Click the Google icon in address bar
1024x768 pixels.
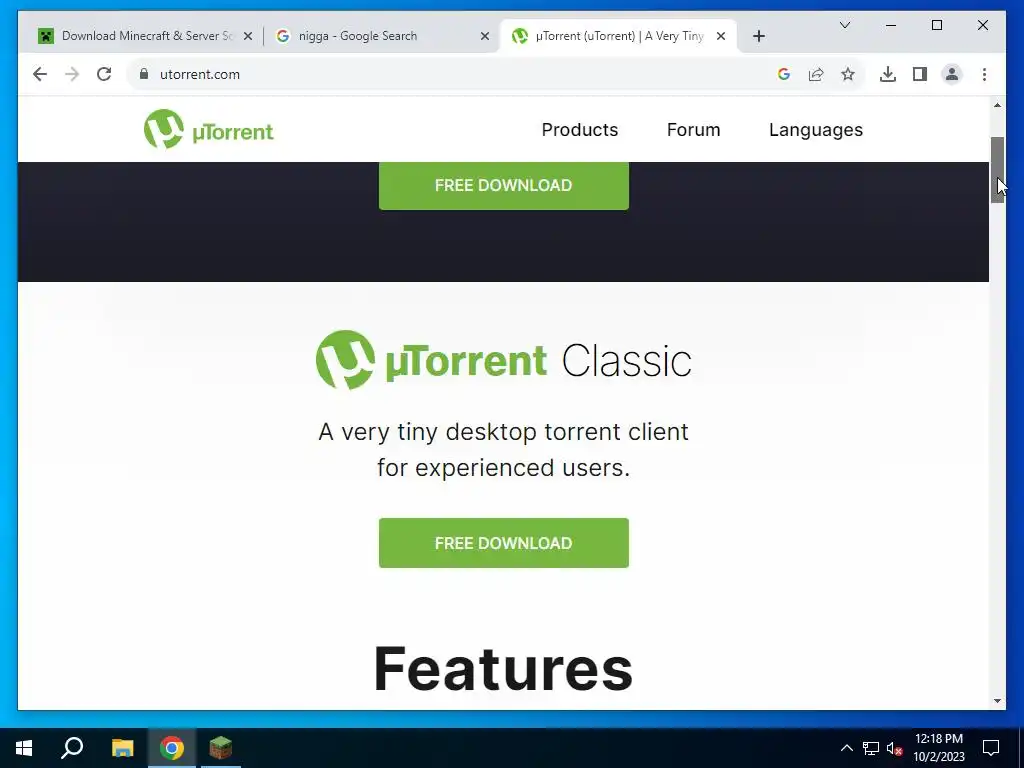784,74
